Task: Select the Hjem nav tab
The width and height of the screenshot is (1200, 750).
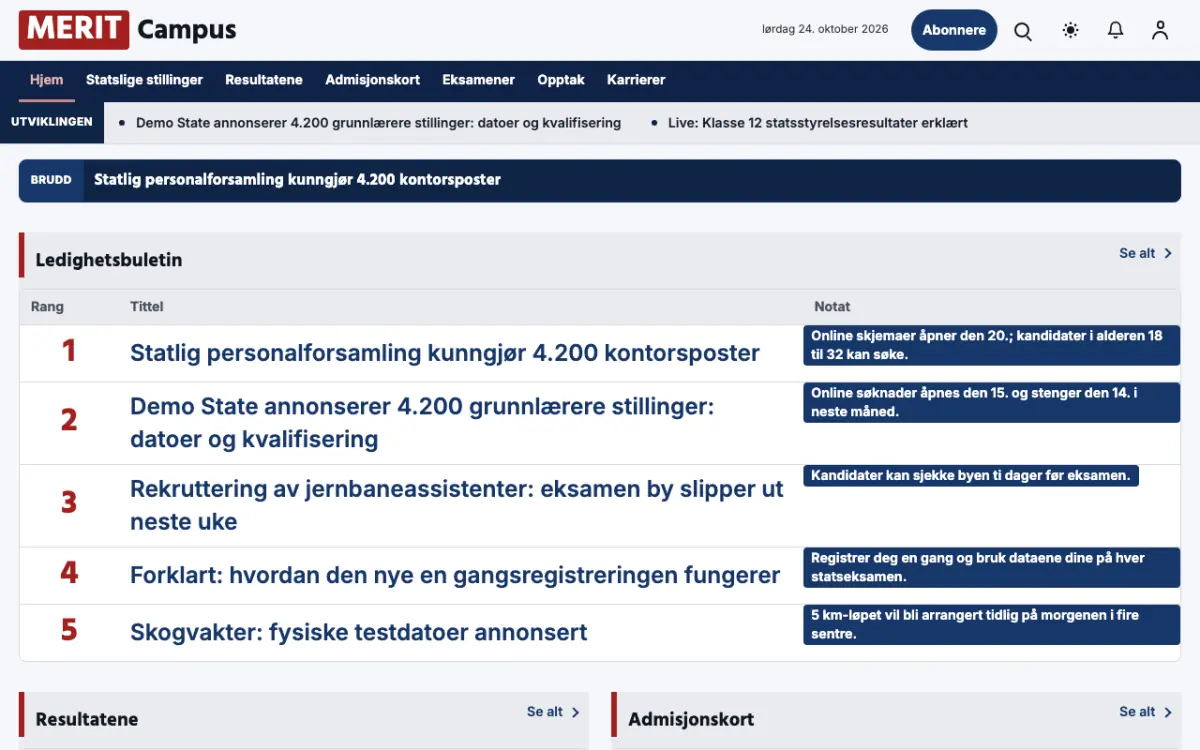Action: (47, 80)
